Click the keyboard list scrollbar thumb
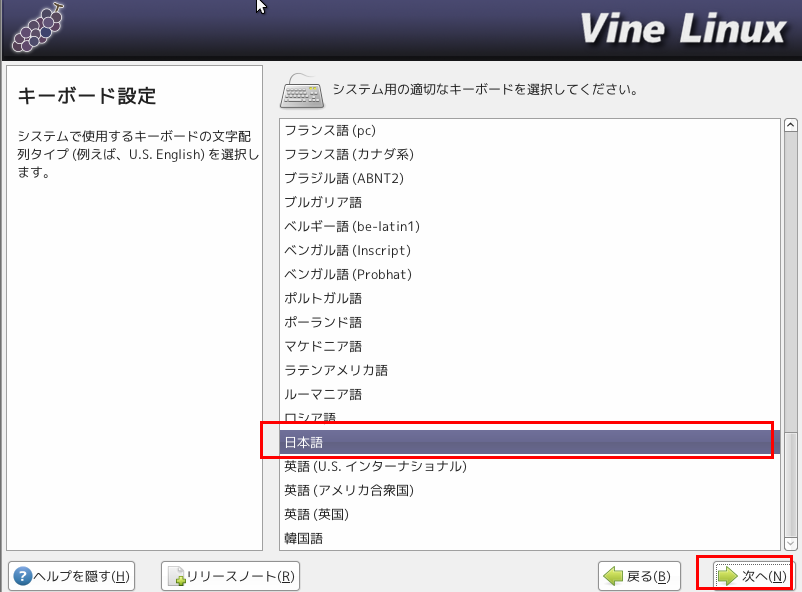802x592 pixels. [x=791, y=484]
